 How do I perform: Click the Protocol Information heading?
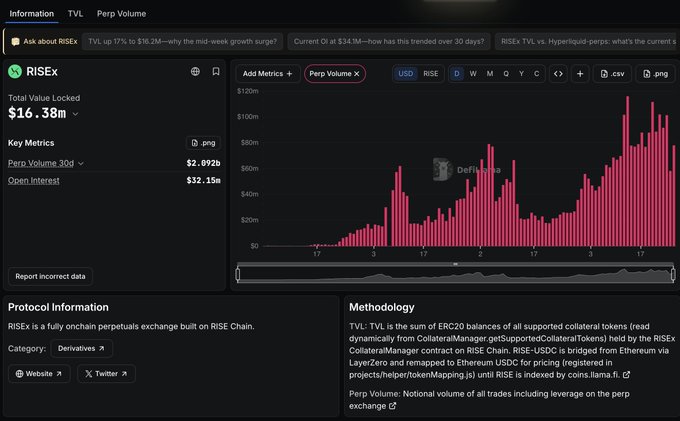coord(58,307)
